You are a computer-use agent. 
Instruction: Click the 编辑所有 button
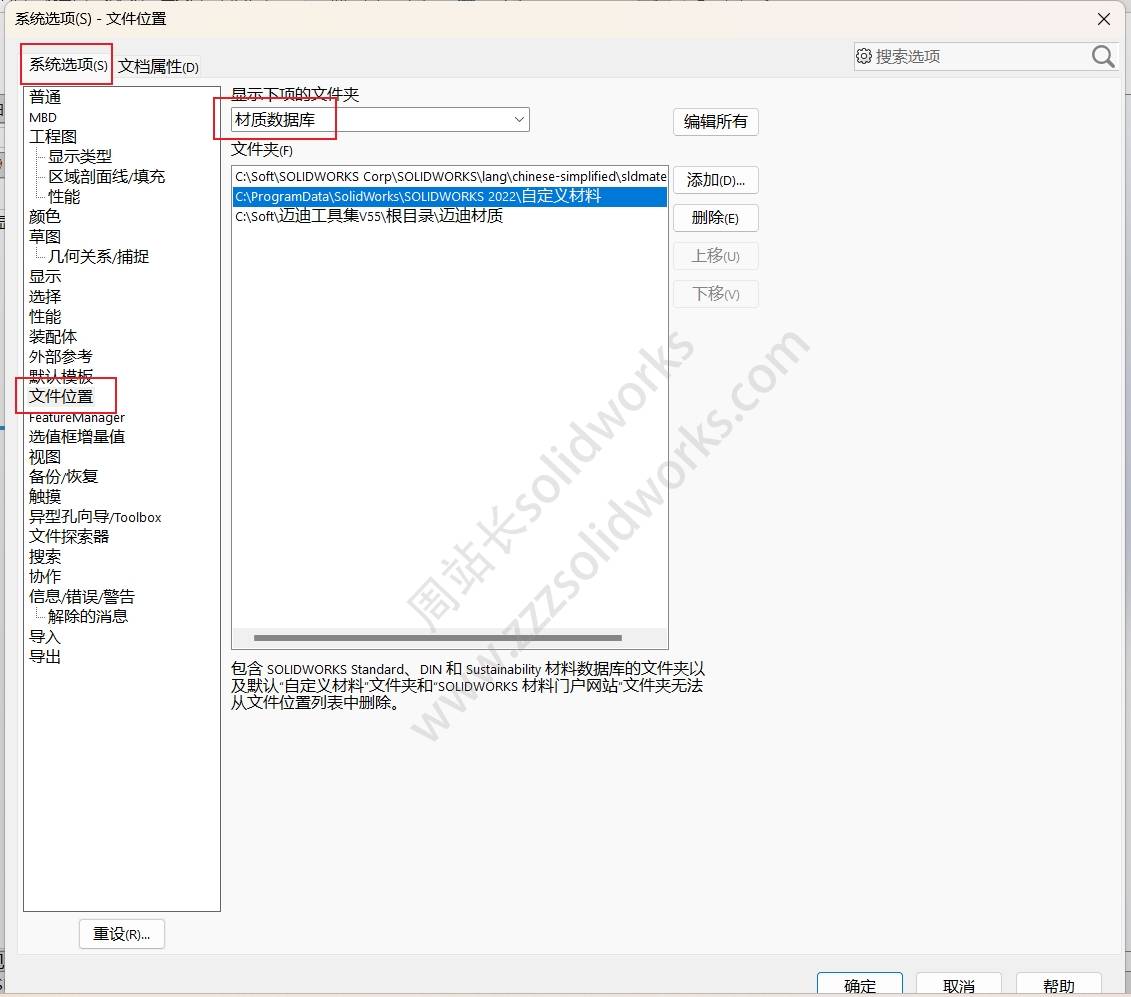tap(715, 122)
